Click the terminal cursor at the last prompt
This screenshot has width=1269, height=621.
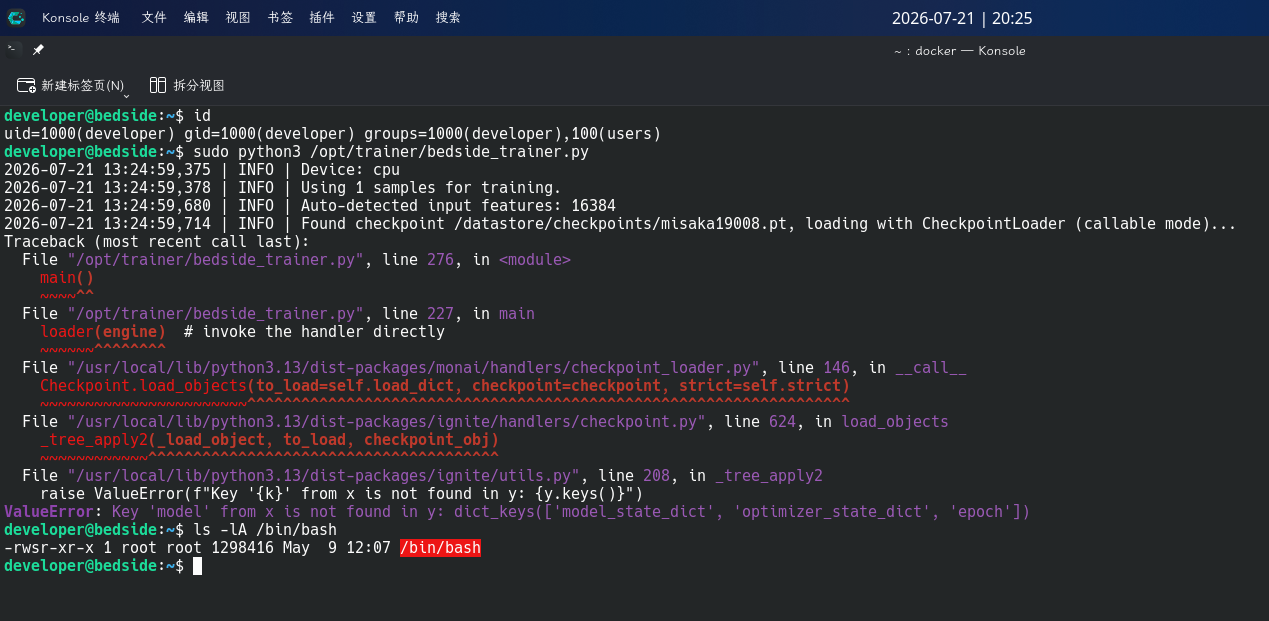click(198, 566)
